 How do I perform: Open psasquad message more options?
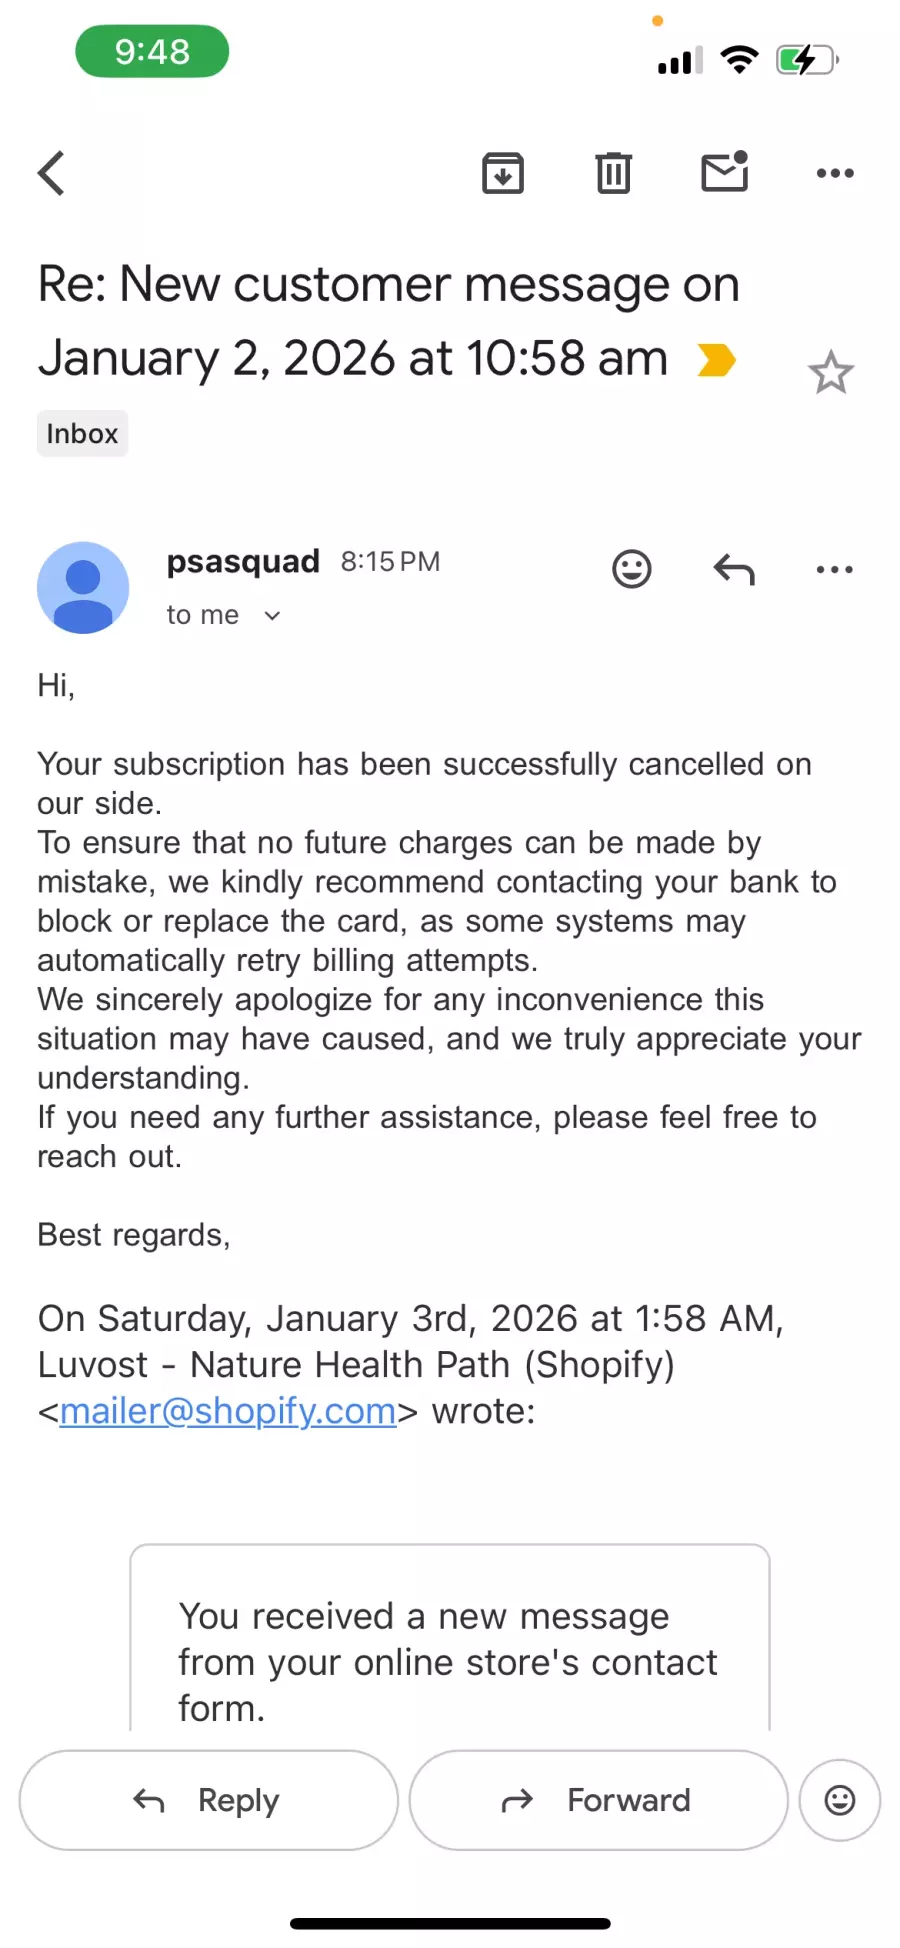point(835,569)
